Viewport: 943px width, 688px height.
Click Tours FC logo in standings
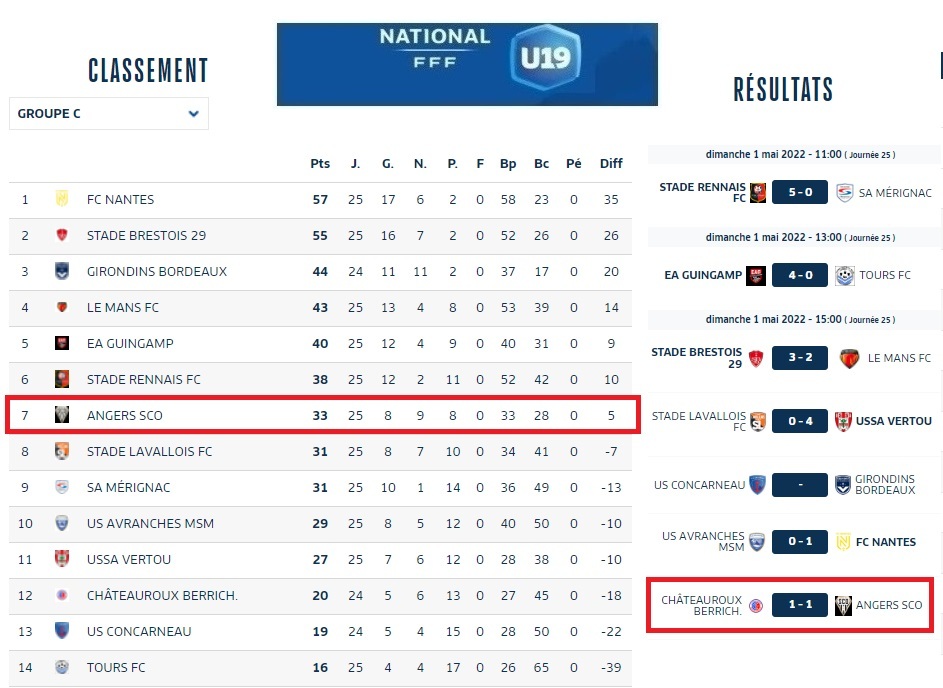(x=62, y=667)
